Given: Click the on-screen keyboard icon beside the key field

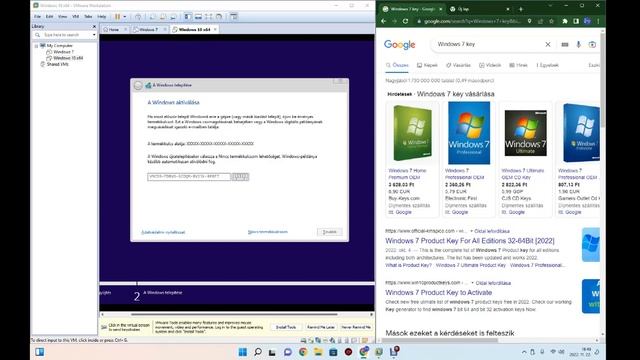Looking at the screenshot, I should pyautogui.click(x=240, y=177).
